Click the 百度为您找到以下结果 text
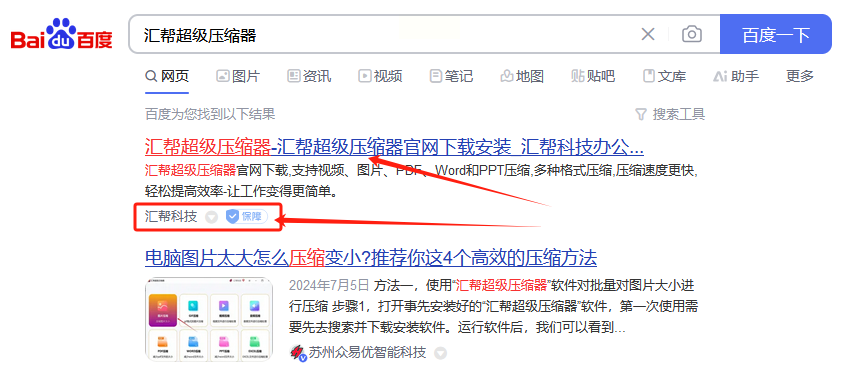This screenshot has height=381, width=858. point(210,114)
